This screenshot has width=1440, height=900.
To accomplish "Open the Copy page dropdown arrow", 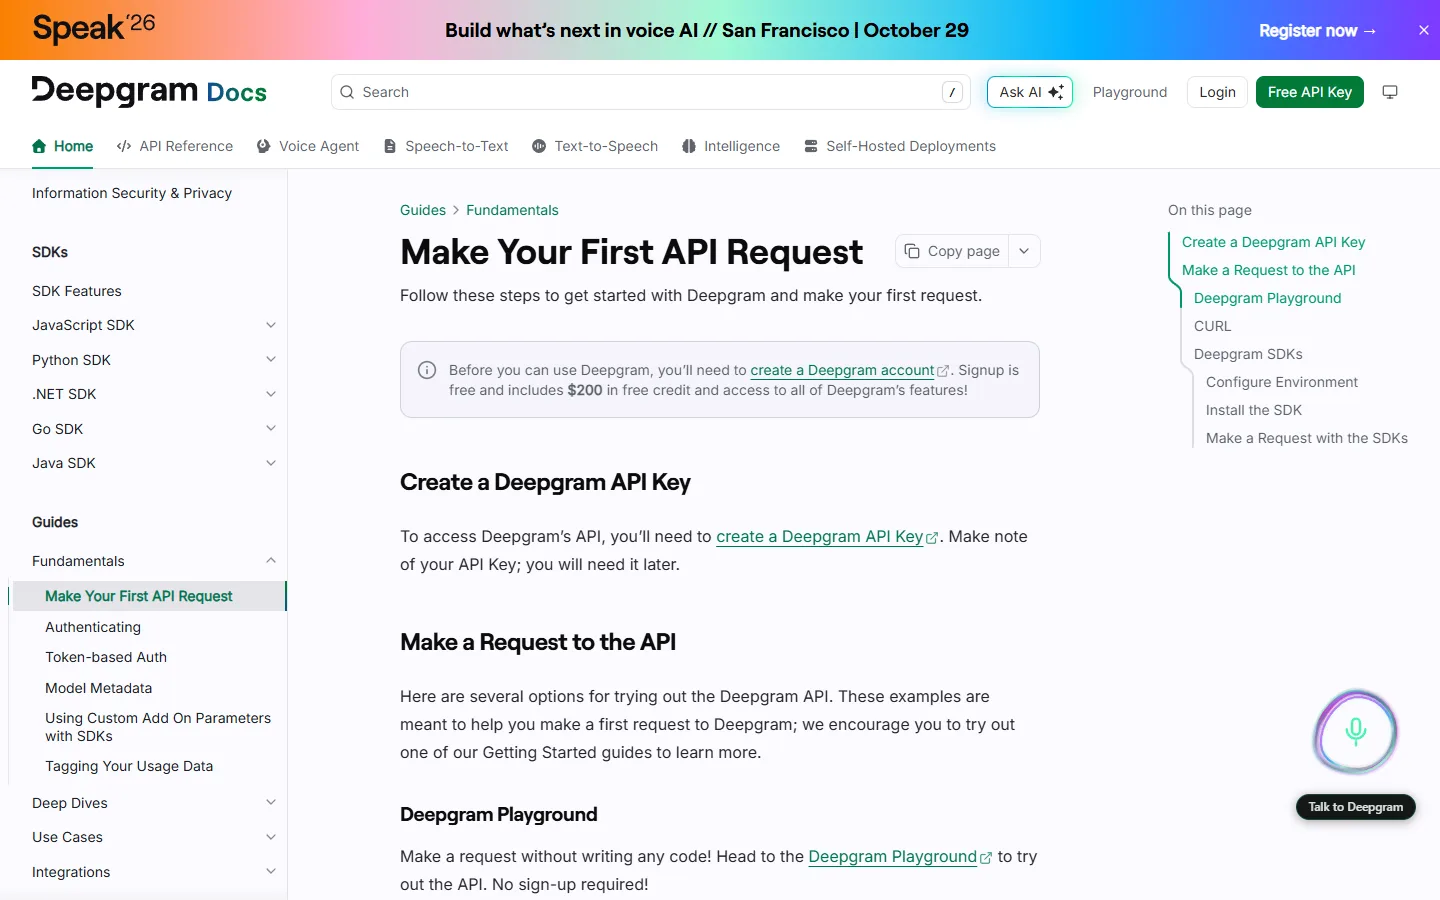I will [x=1024, y=251].
